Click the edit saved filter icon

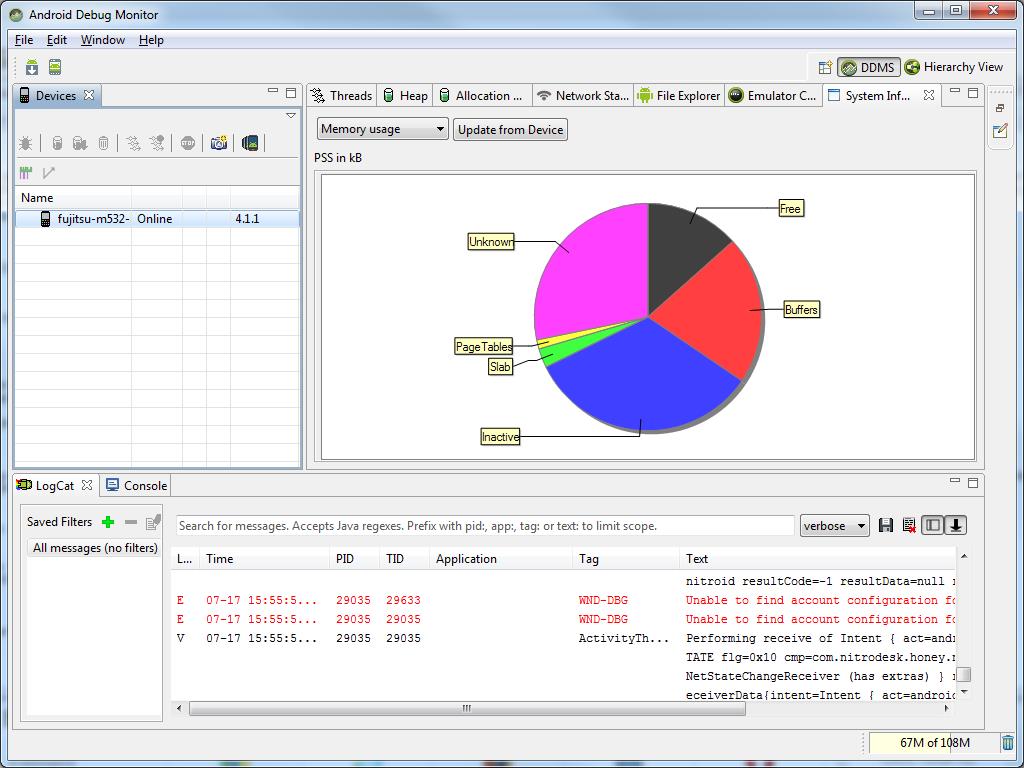[153, 522]
